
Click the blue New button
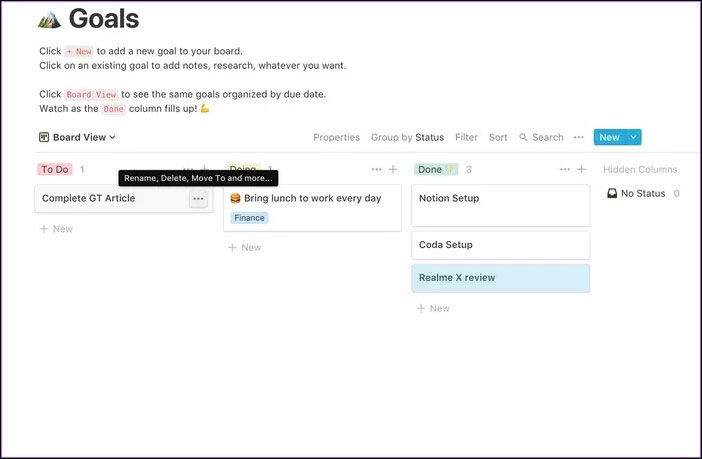tap(608, 138)
